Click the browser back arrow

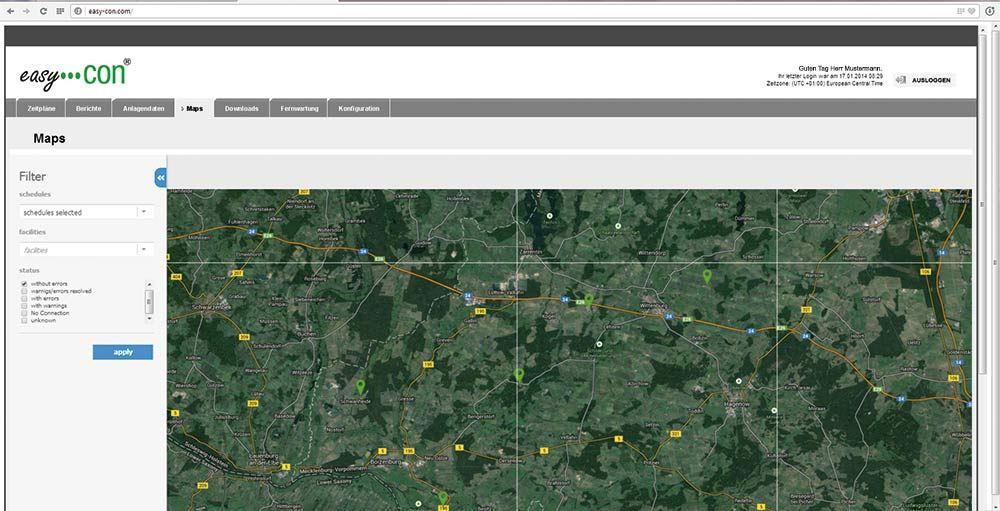click(10, 10)
